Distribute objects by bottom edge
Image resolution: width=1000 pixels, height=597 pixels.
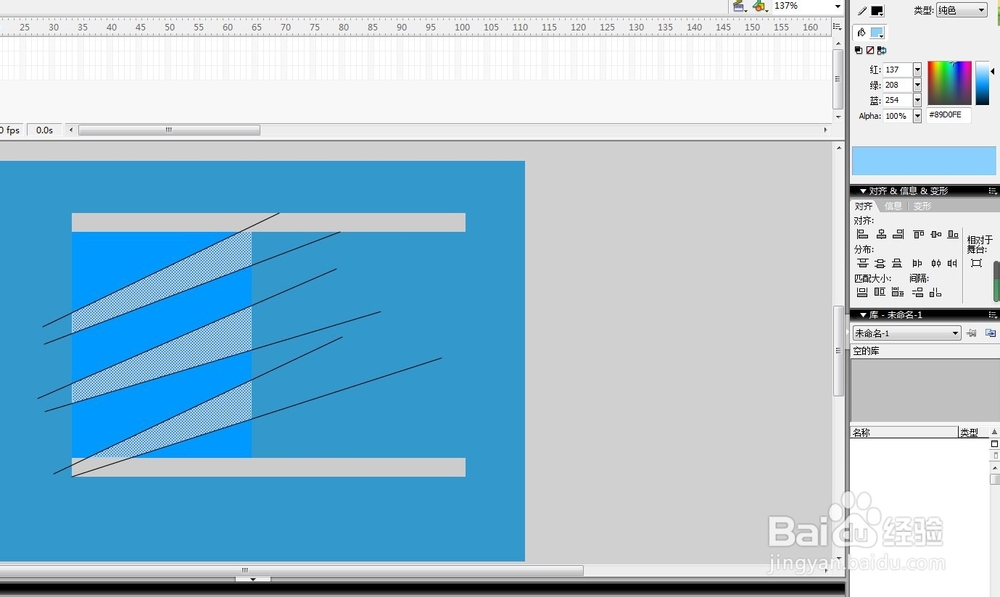tap(897, 263)
